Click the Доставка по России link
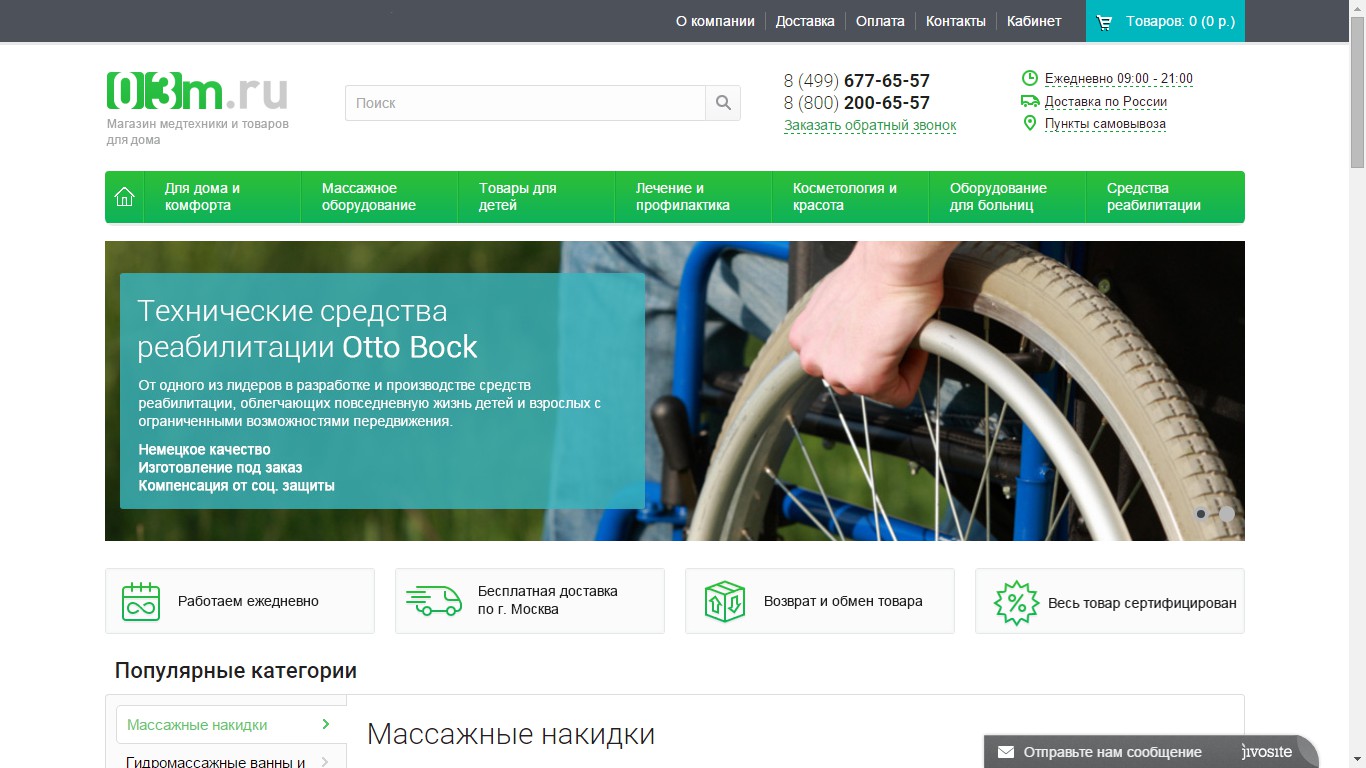The height and width of the screenshot is (768, 1366). [1106, 102]
